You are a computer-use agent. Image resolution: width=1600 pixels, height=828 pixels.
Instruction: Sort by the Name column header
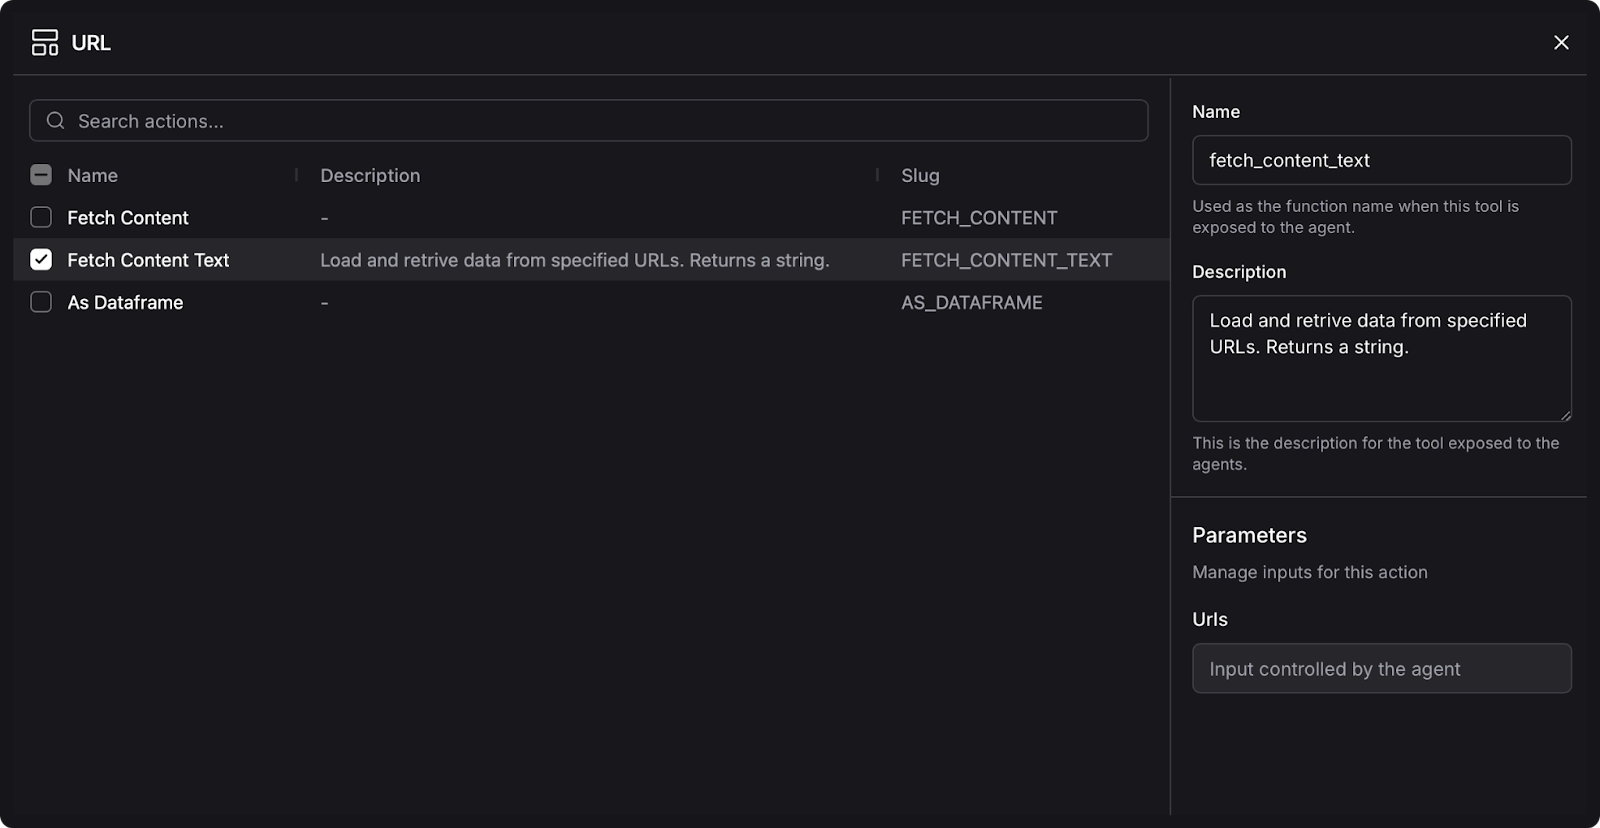point(93,175)
